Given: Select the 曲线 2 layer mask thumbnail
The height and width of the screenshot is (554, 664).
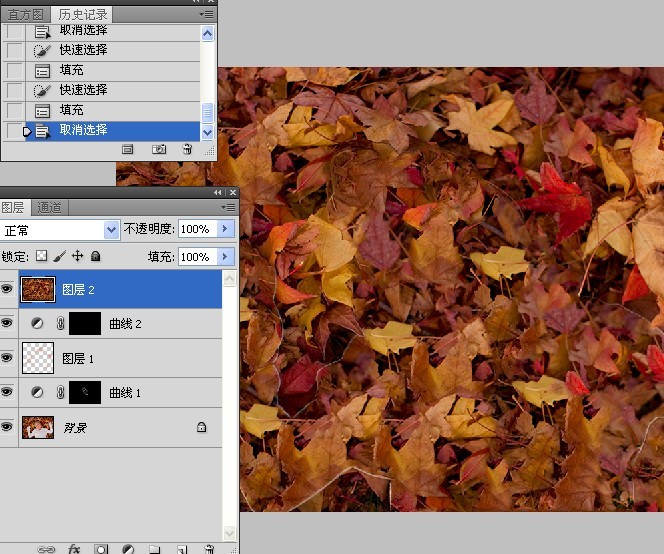Looking at the screenshot, I should [x=85, y=323].
